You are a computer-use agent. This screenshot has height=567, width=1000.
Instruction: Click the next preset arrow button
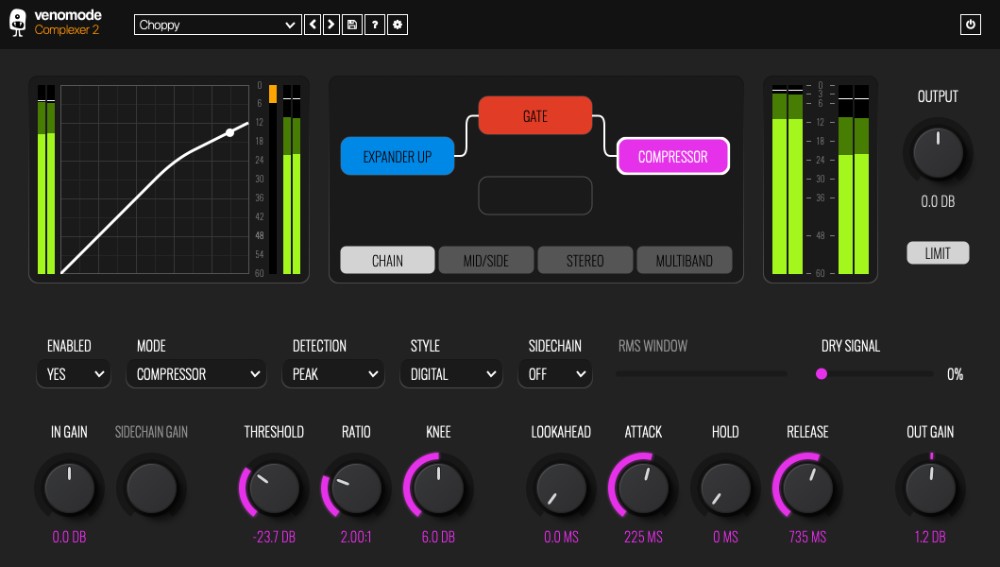pos(331,25)
